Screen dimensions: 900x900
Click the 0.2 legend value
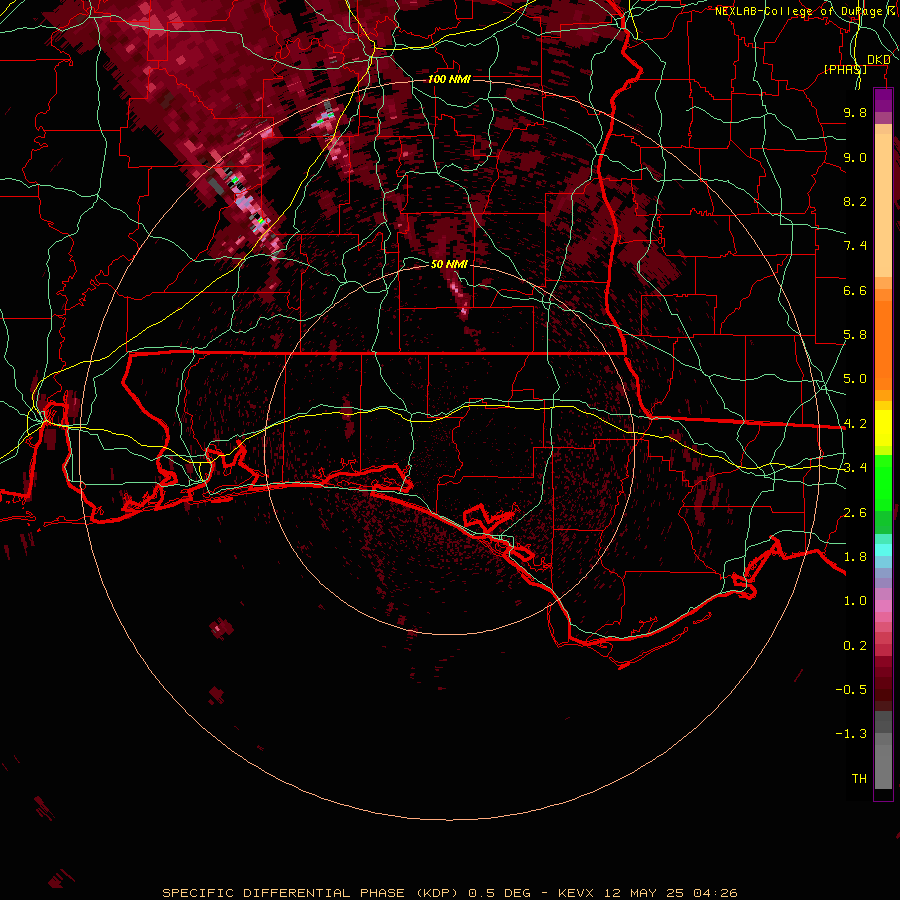855,646
